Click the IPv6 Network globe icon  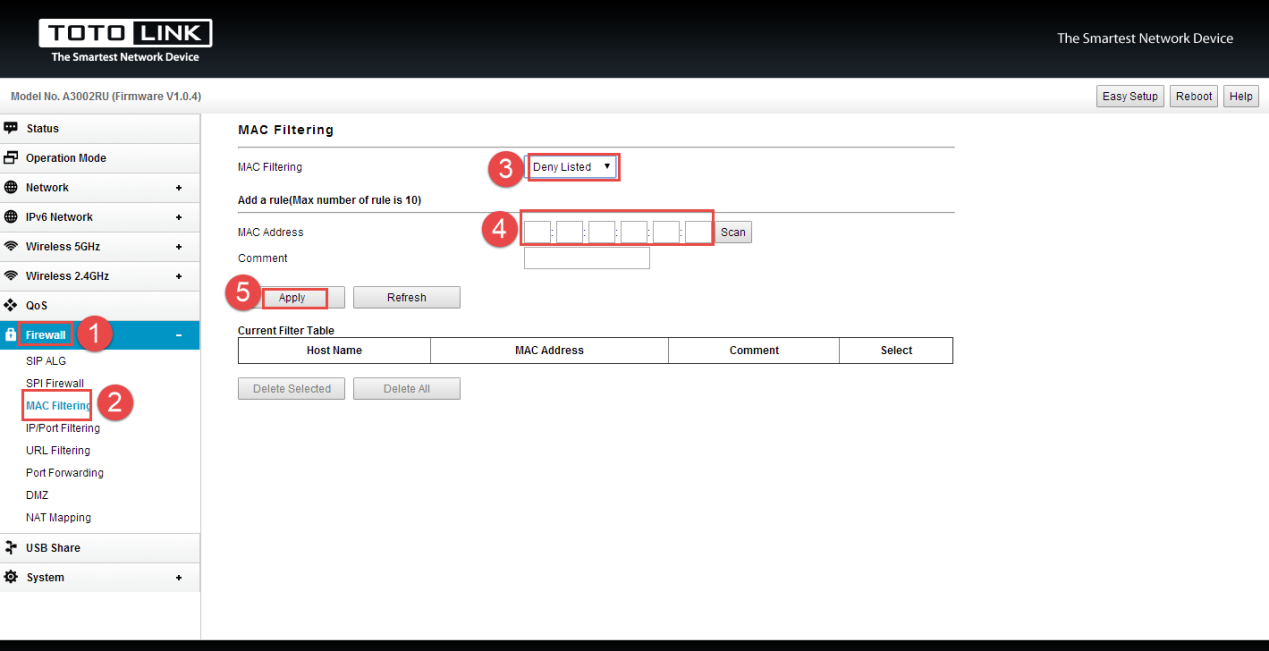(11, 217)
